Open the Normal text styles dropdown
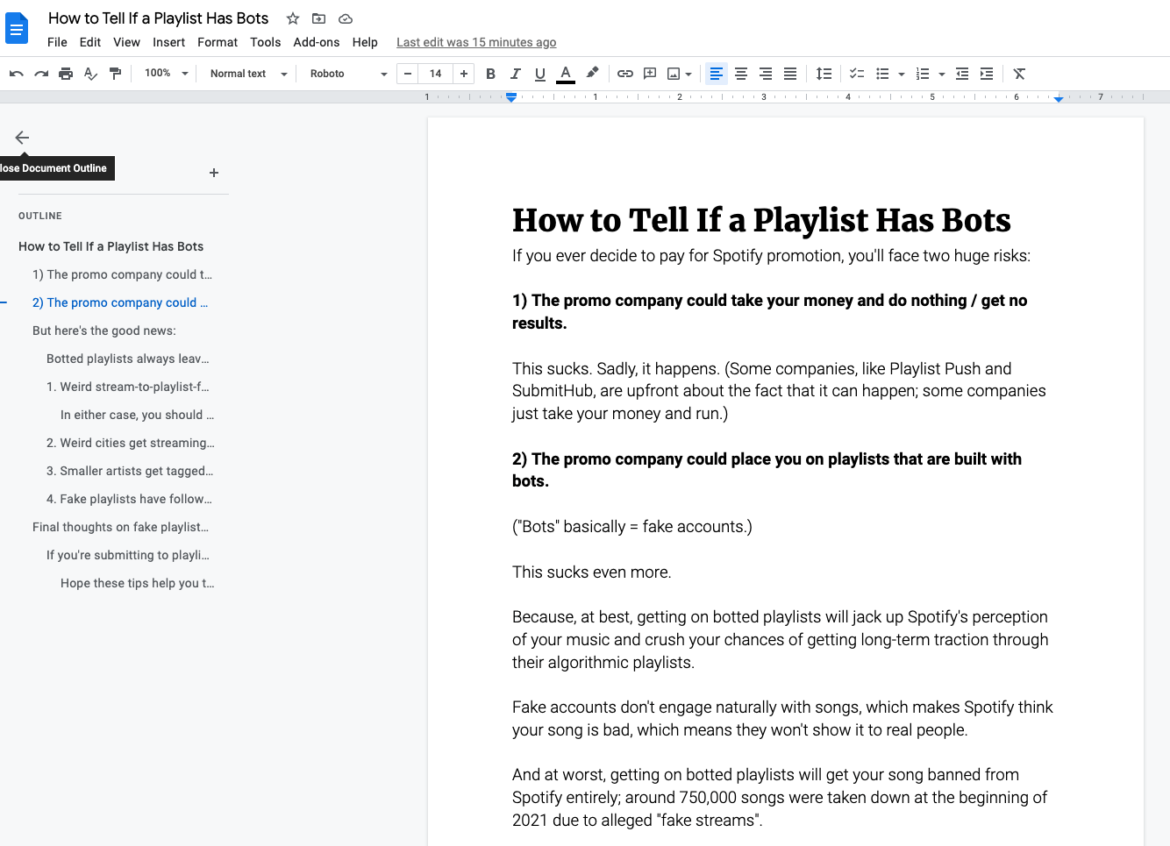The width and height of the screenshot is (1170, 846). [x=246, y=73]
